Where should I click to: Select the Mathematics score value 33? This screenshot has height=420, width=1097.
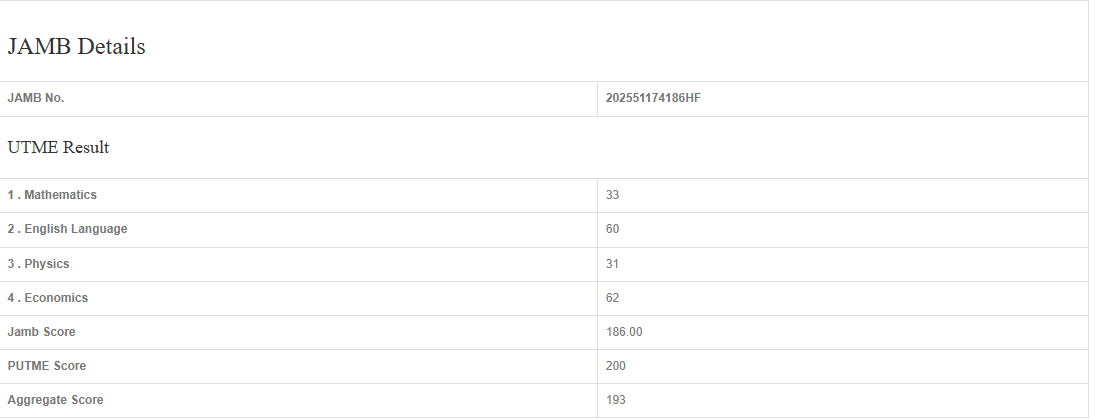[612, 195]
